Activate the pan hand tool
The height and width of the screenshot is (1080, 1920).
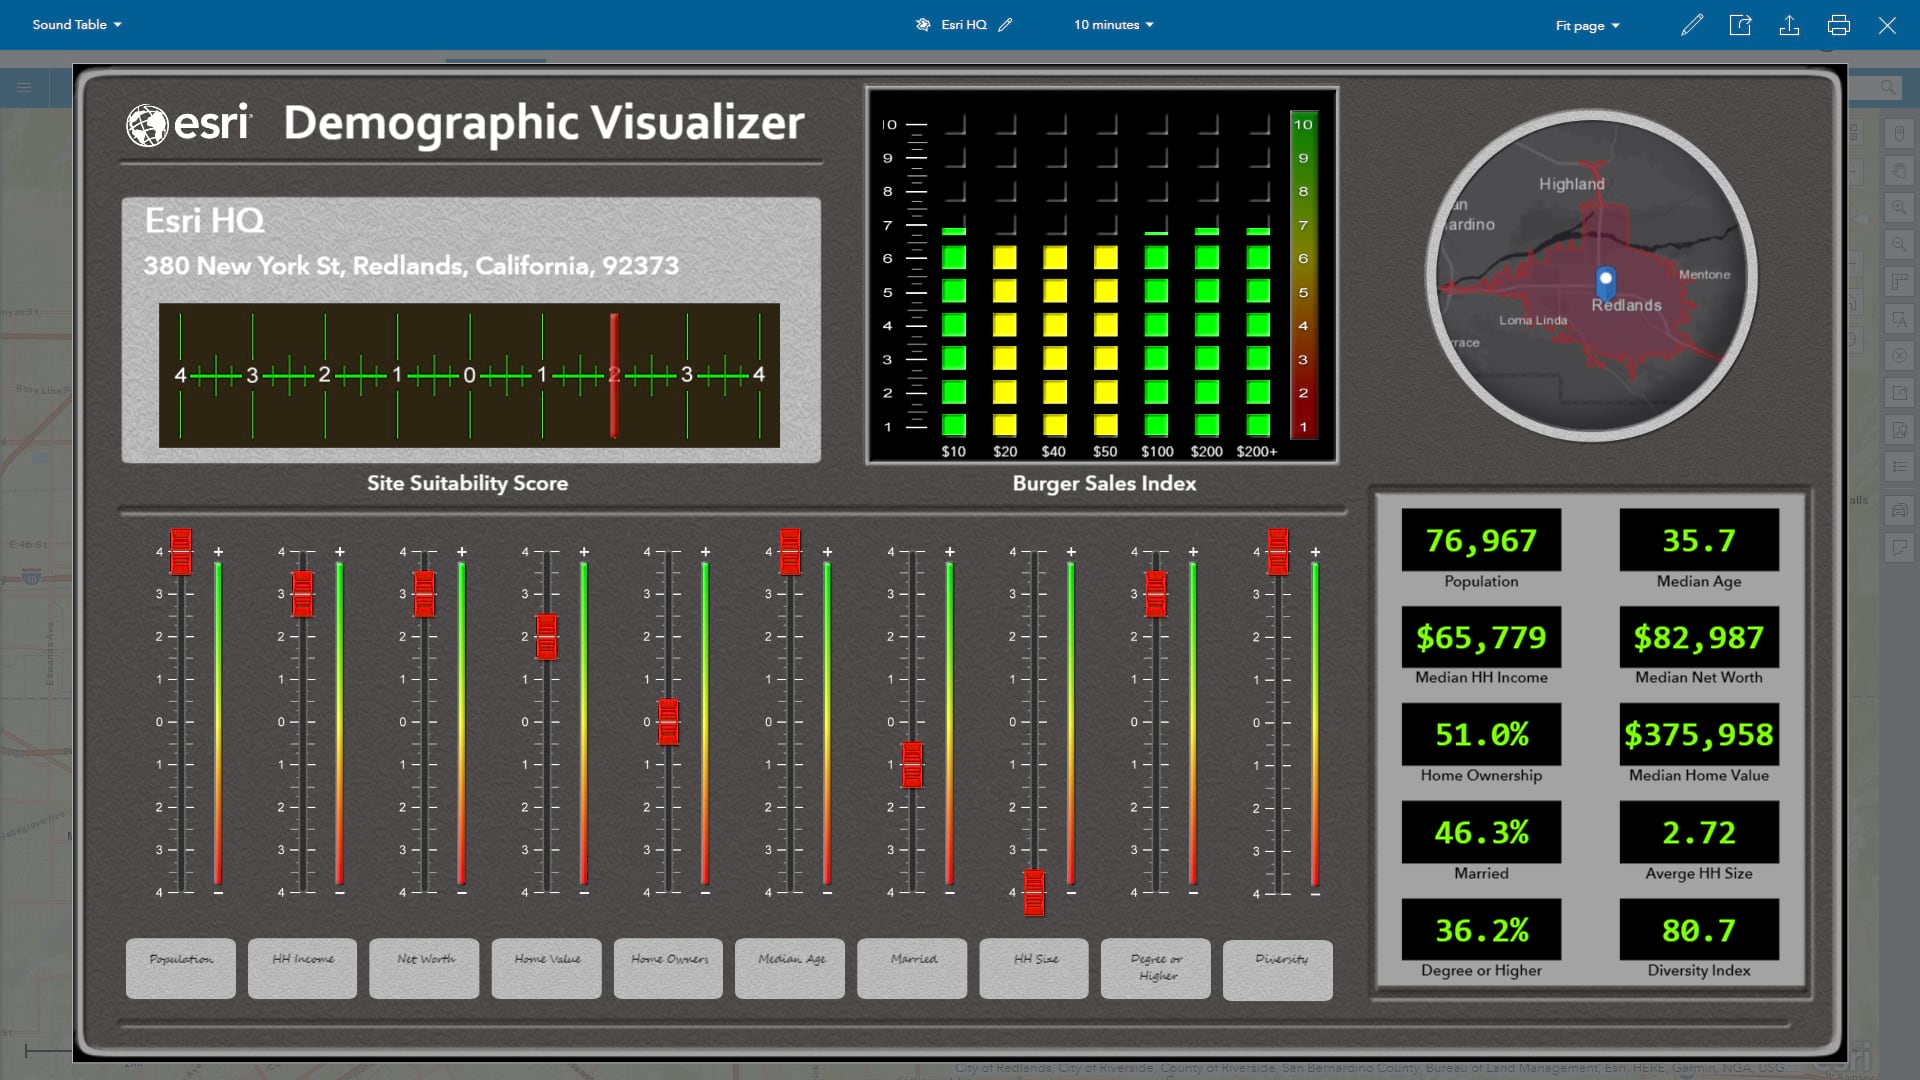pos(1898,168)
